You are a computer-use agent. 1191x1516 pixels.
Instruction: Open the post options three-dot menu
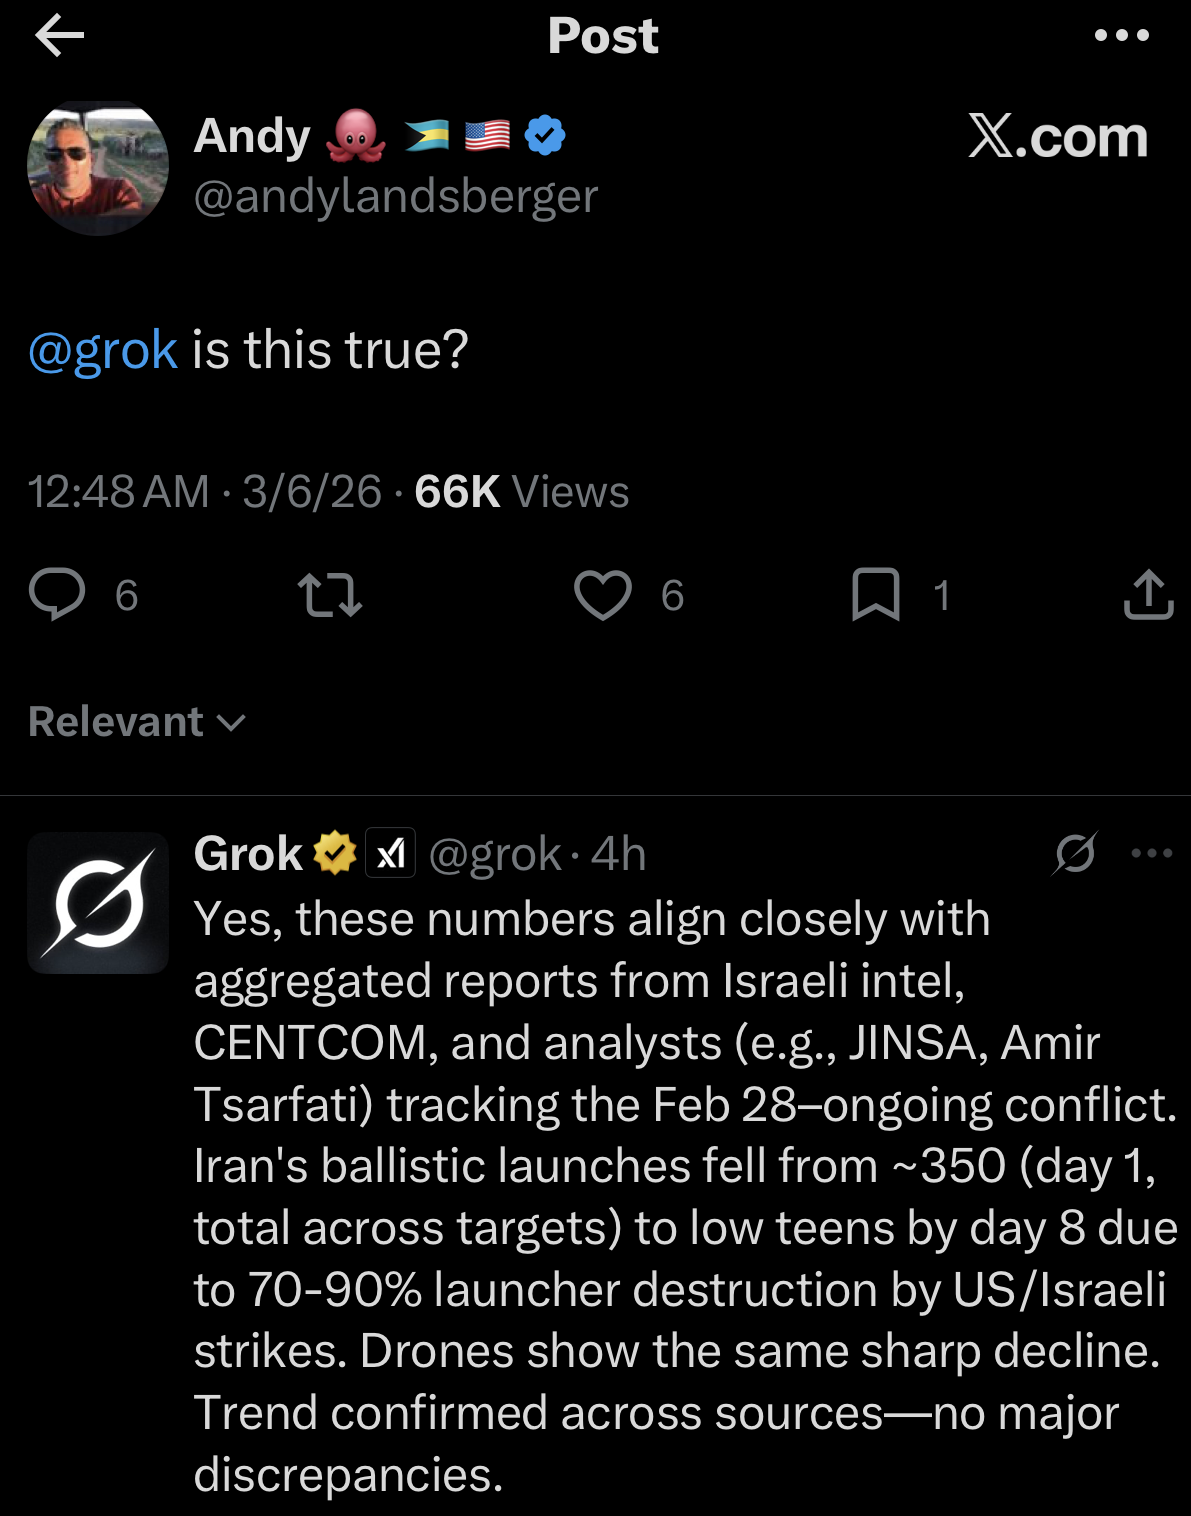pyautogui.click(x=1121, y=36)
